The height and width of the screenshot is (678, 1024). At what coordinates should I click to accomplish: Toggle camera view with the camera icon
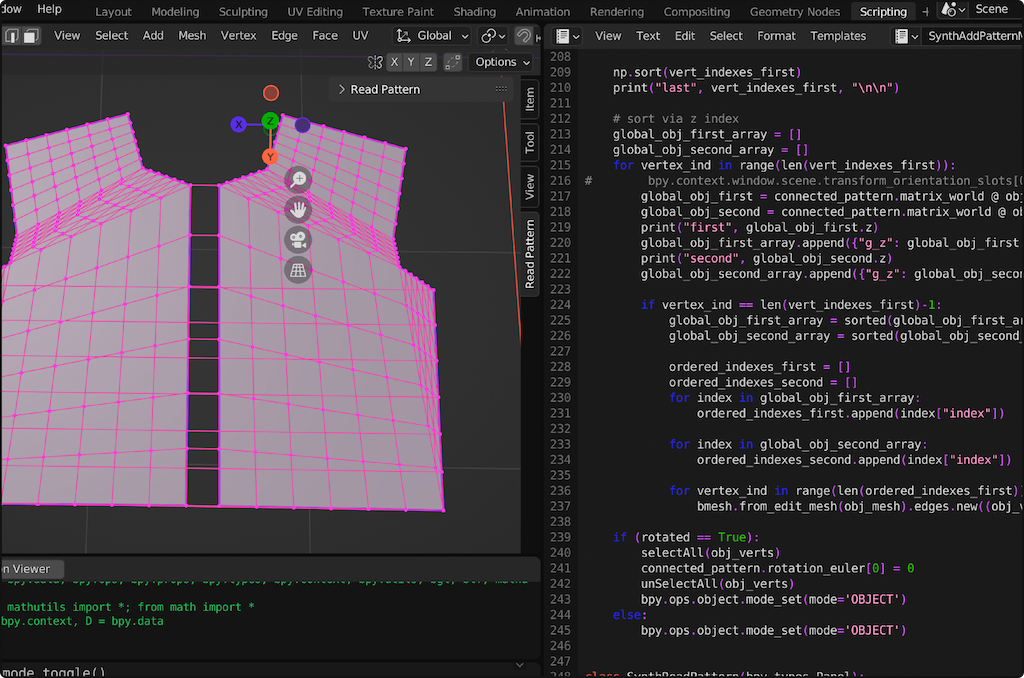pyautogui.click(x=298, y=239)
